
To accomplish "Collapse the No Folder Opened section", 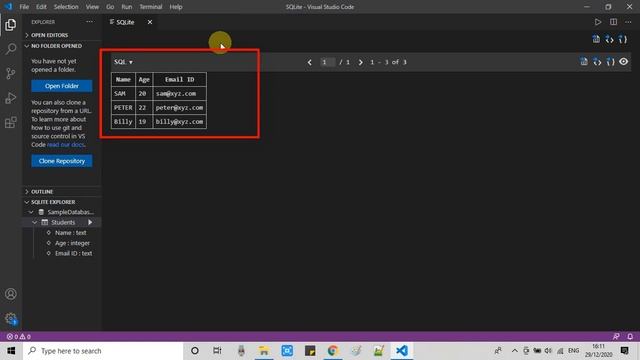I will pos(61,46).
